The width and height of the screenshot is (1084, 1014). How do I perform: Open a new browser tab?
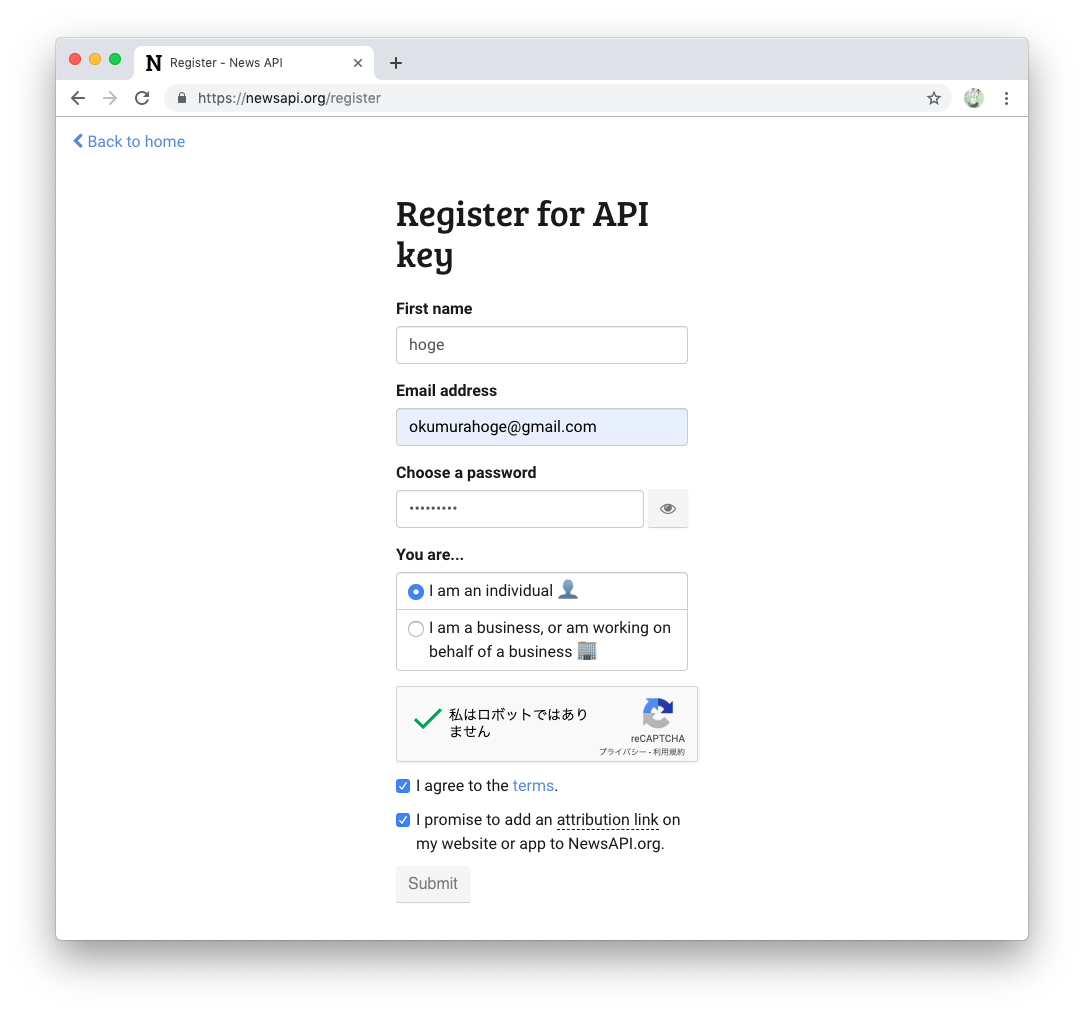(x=395, y=62)
